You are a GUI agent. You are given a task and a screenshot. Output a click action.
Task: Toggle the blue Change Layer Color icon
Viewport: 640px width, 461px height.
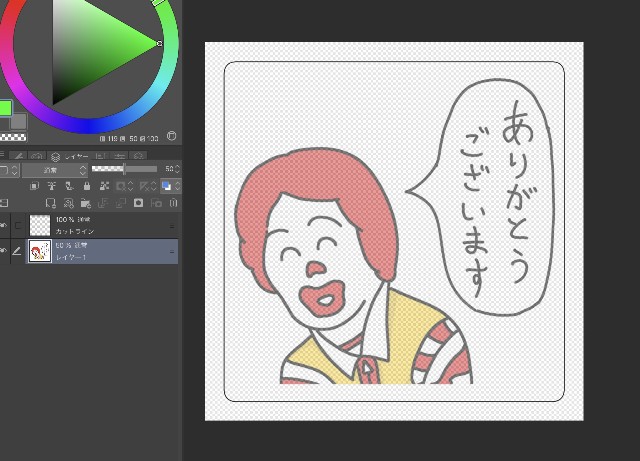click(167, 186)
